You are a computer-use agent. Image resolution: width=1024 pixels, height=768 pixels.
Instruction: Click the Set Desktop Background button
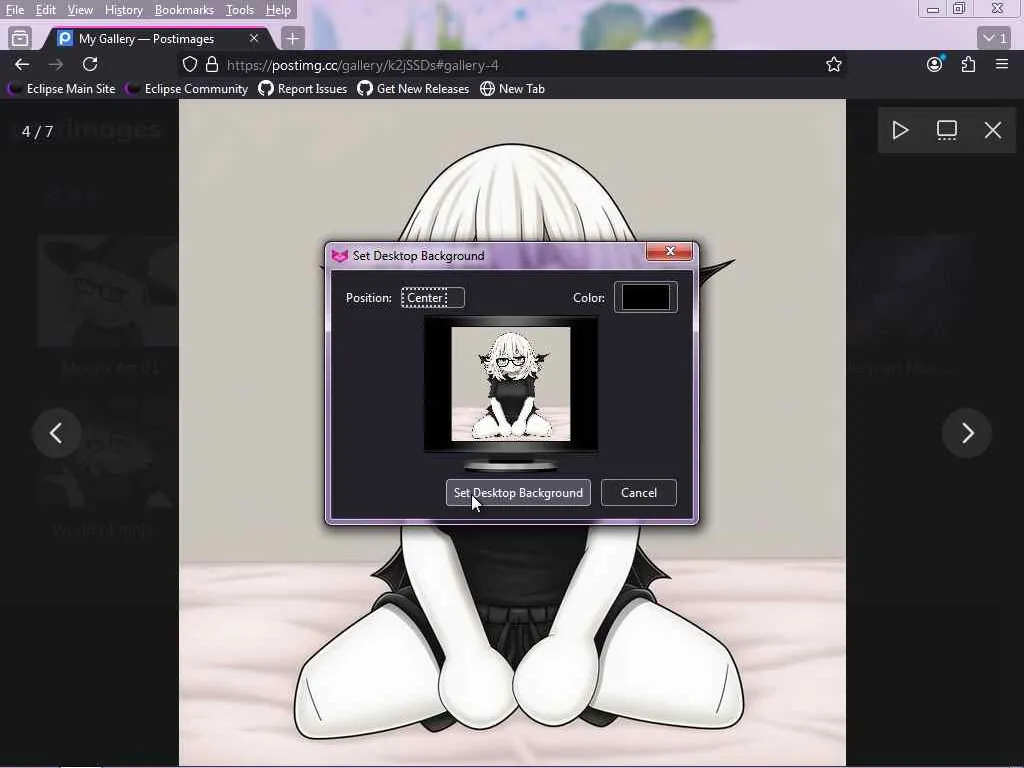click(518, 492)
